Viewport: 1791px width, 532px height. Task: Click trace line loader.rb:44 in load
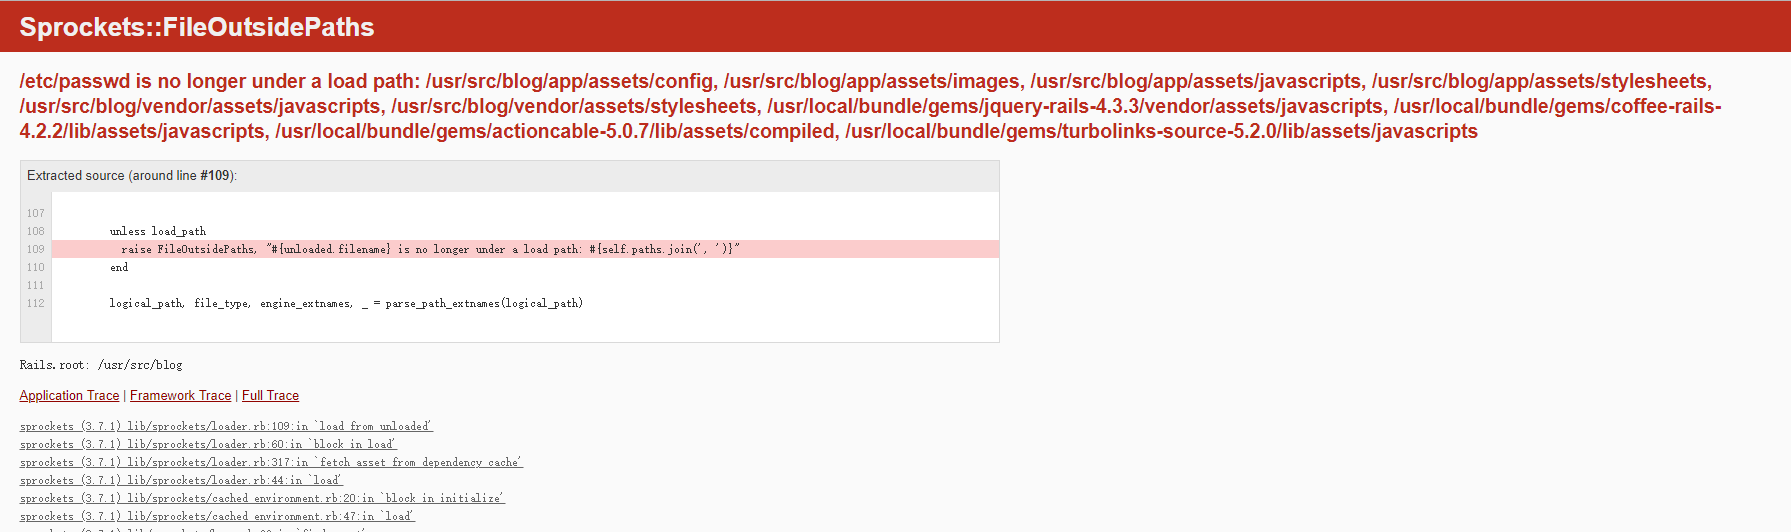(x=181, y=480)
